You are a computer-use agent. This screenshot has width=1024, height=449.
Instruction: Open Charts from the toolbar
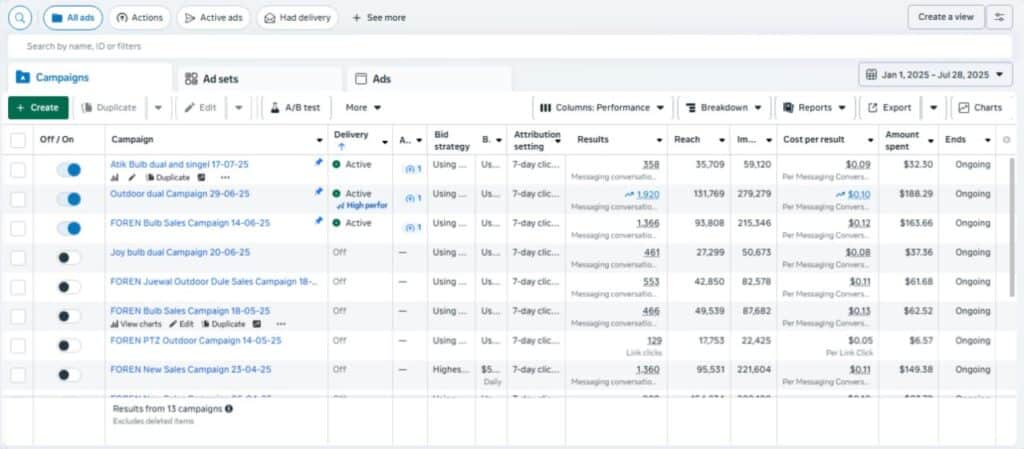click(980, 107)
